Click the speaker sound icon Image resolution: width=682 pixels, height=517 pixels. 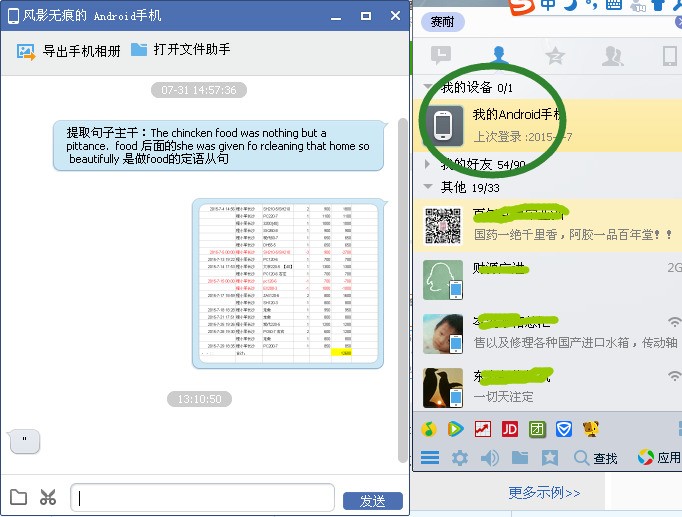tap(490, 457)
